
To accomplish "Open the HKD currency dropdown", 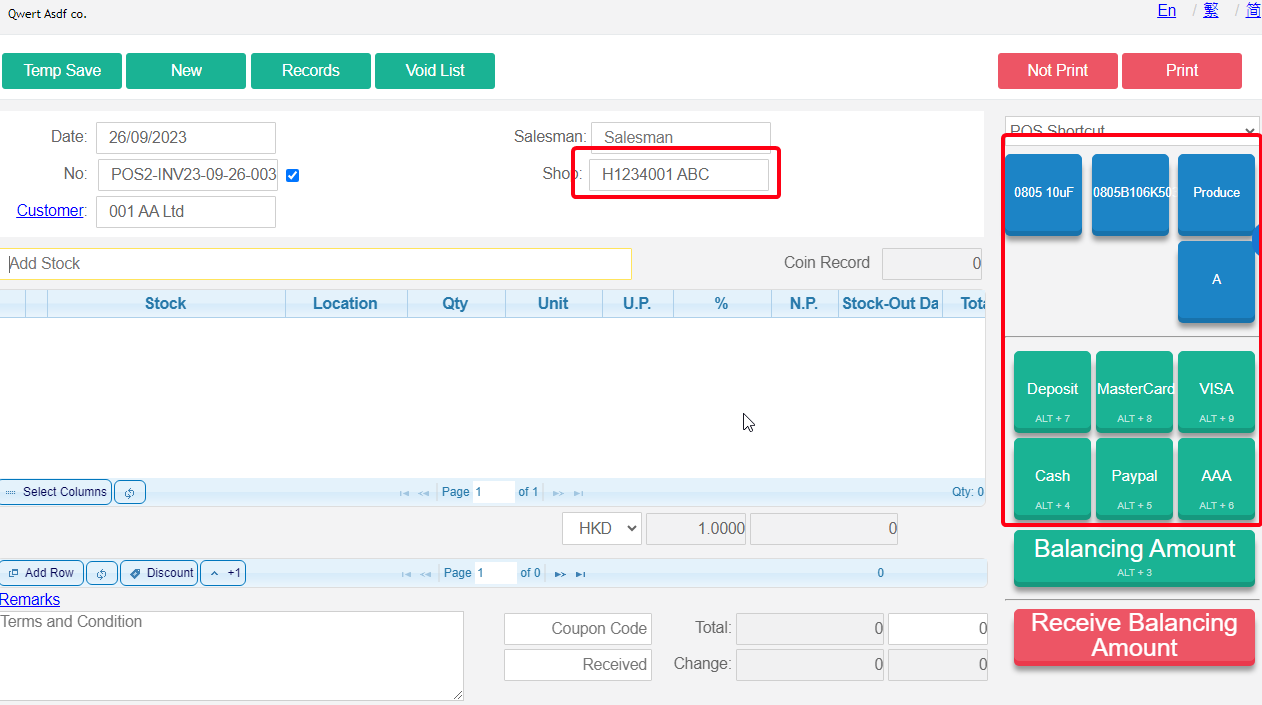I will click(x=602, y=529).
